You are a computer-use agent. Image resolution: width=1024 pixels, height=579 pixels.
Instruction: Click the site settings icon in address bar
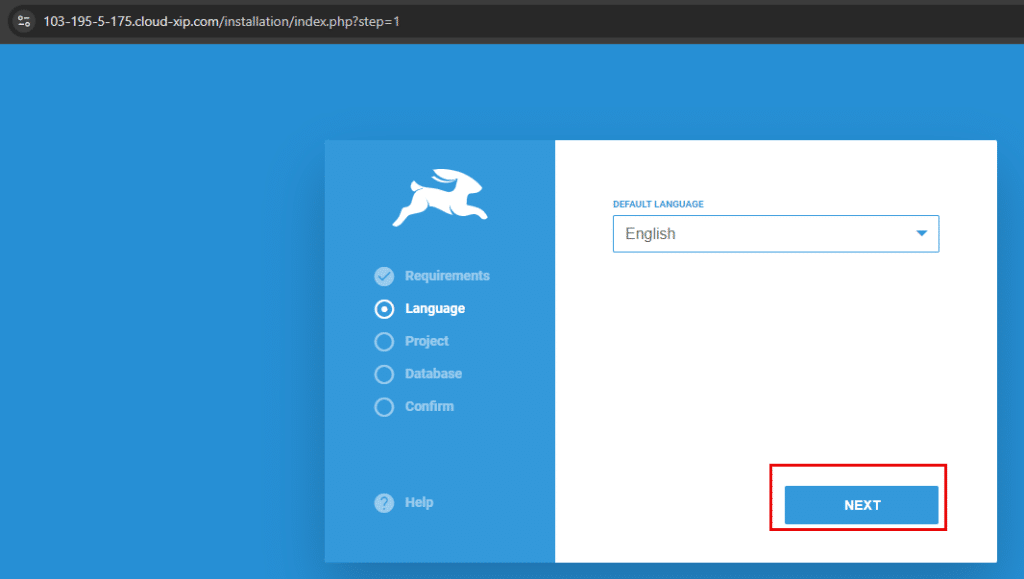[24, 22]
